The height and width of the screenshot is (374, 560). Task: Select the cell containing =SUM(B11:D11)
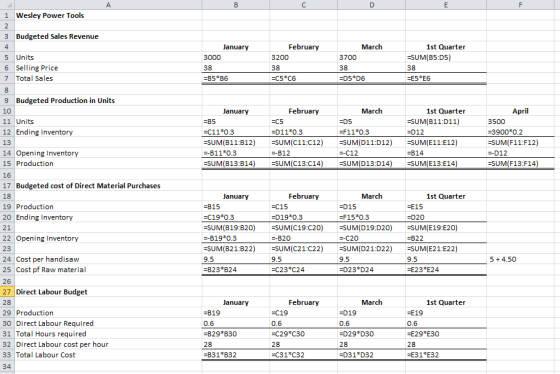(446, 121)
